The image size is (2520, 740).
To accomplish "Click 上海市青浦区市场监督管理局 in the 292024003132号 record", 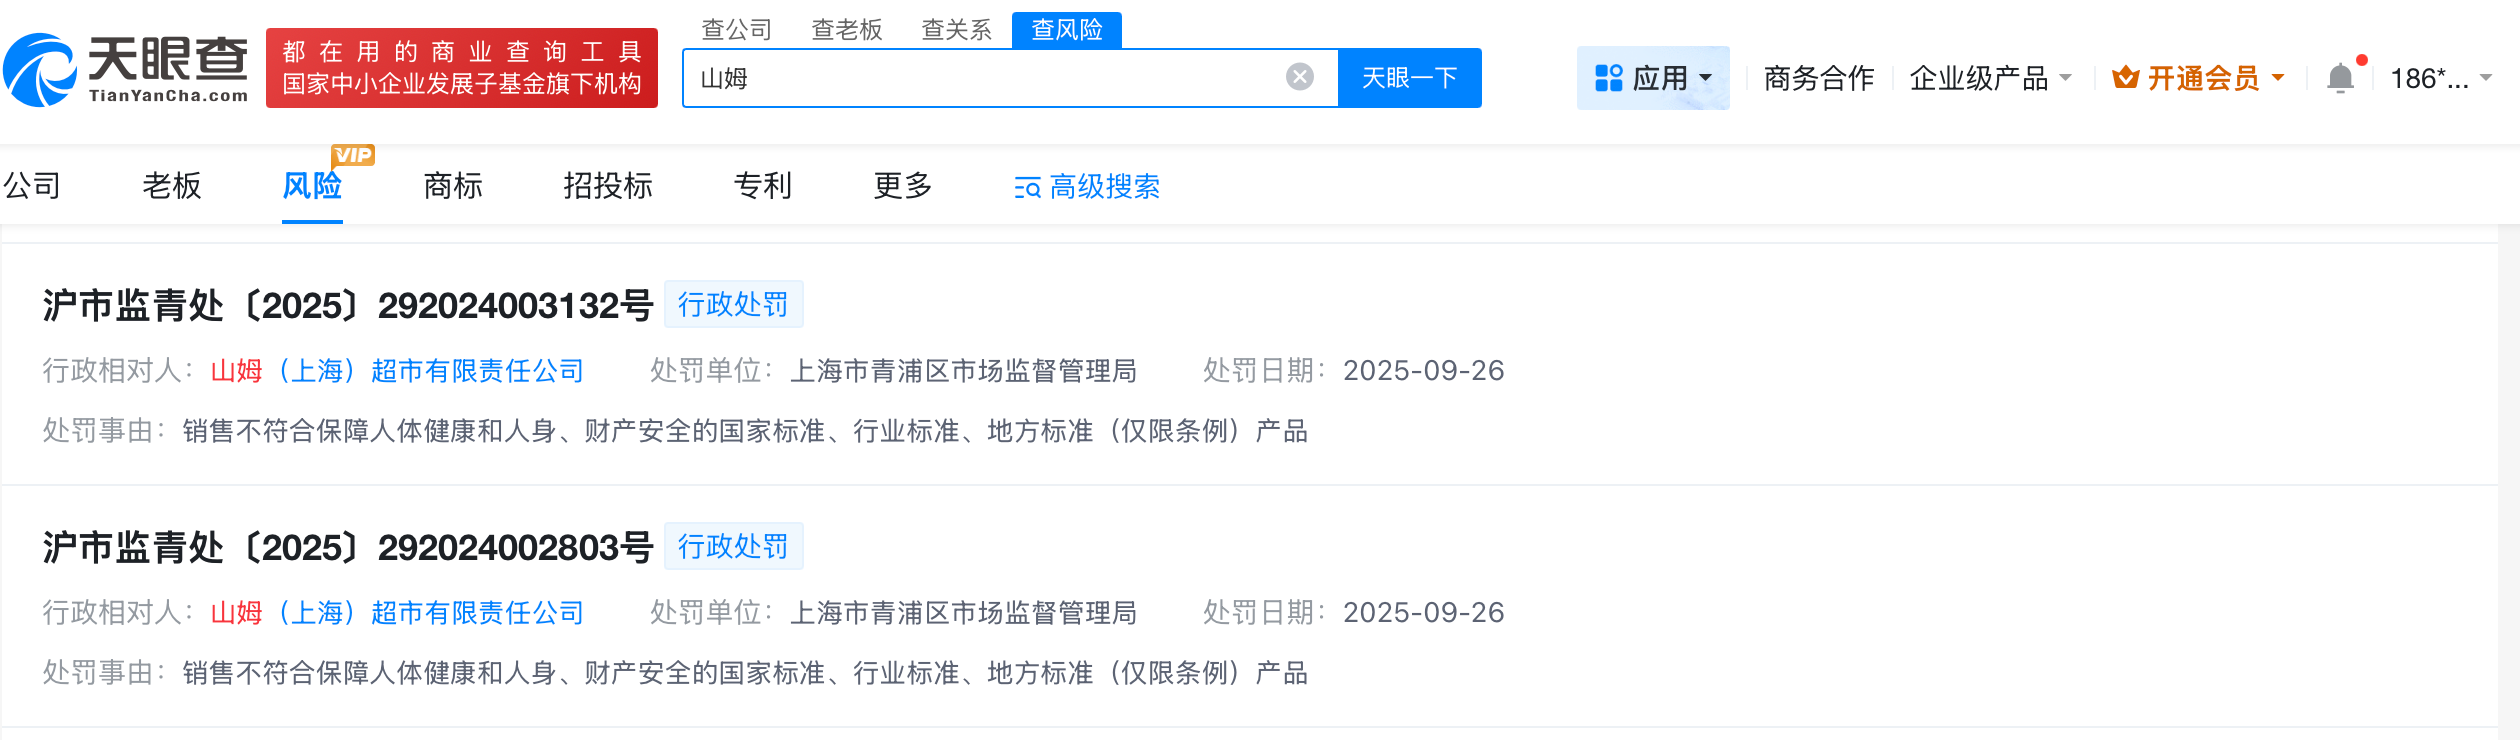I will pos(963,371).
